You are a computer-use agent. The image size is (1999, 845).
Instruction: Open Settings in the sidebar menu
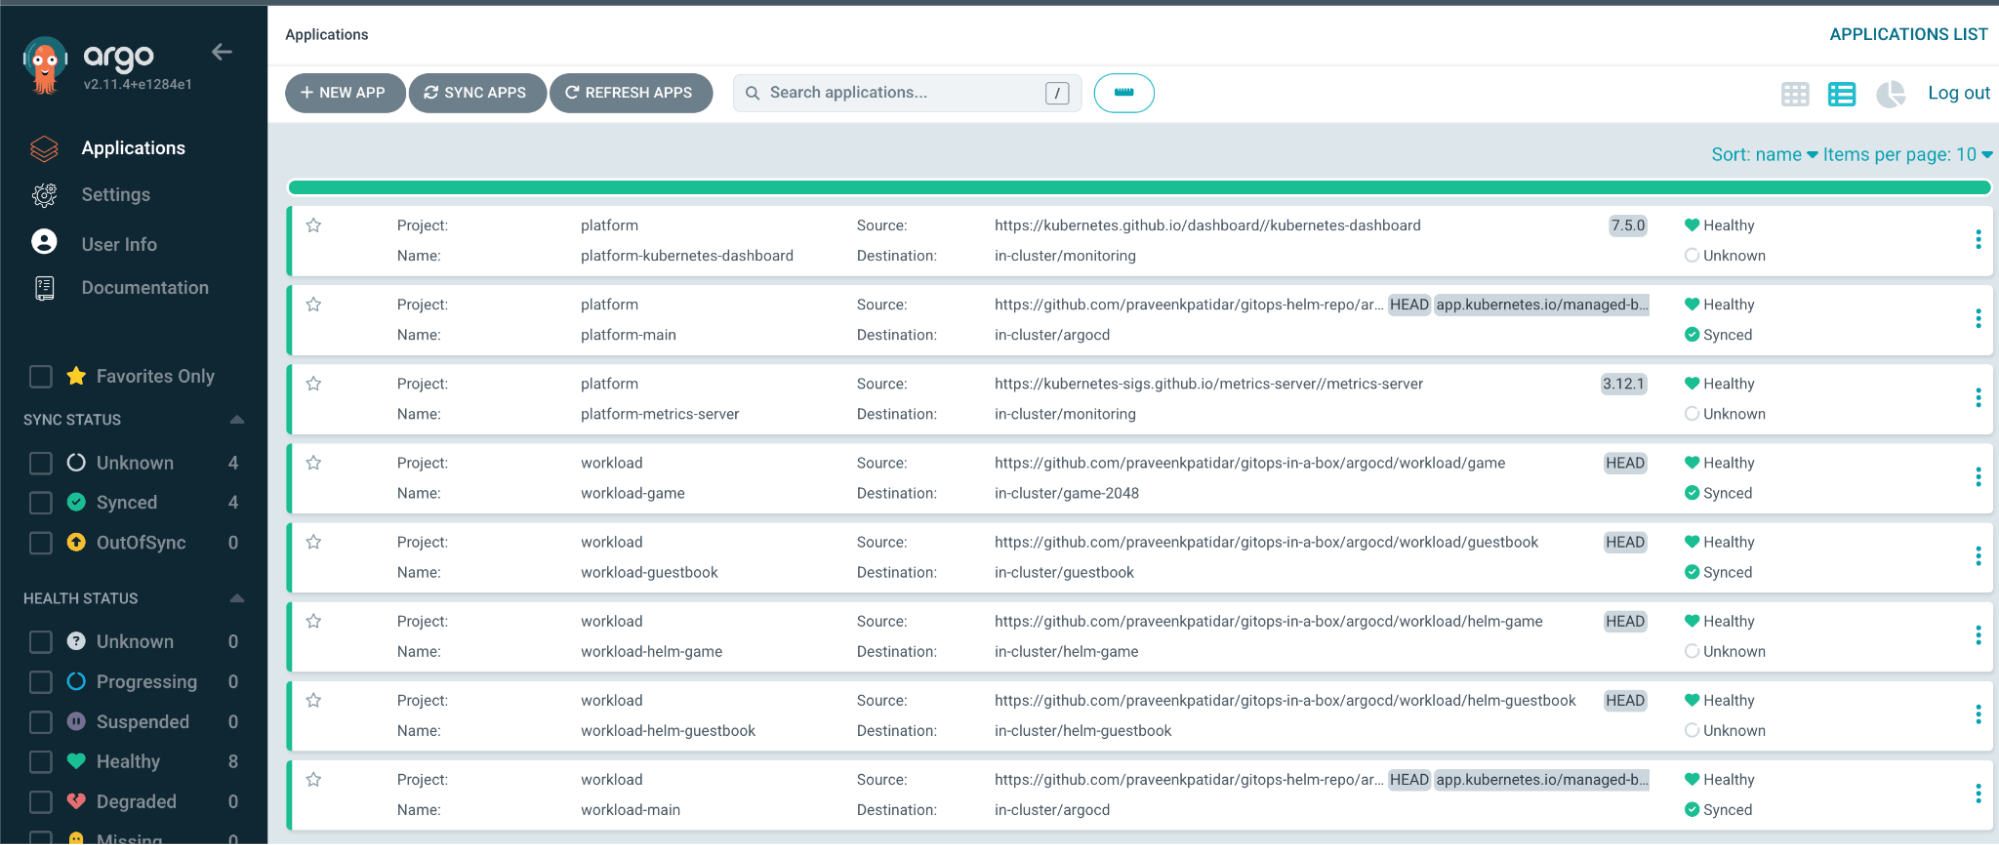(x=116, y=195)
